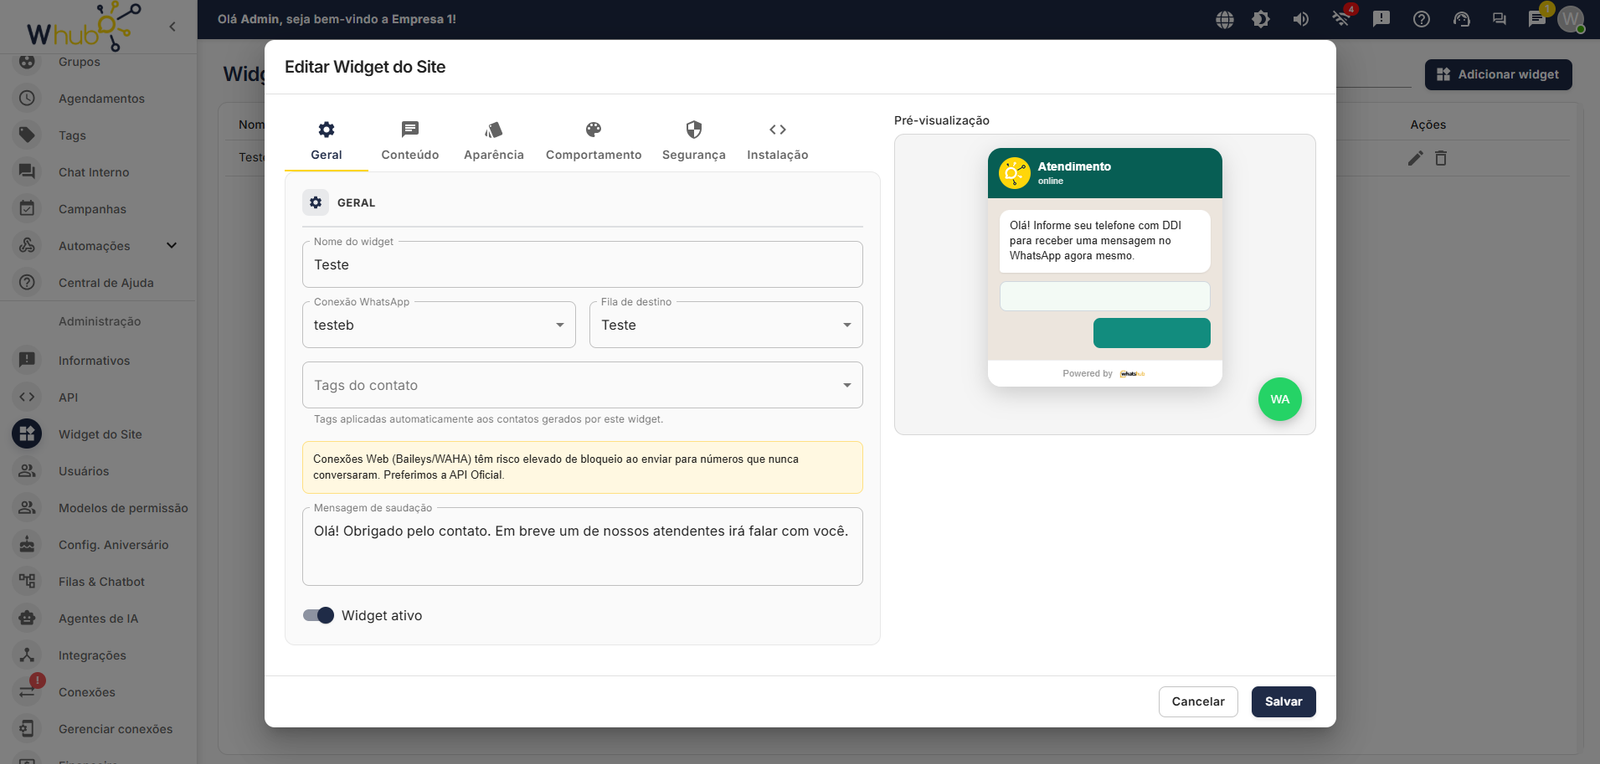Edit the Nome do widget field
This screenshot has height=764, width=1600.
(x=582, y=265)
